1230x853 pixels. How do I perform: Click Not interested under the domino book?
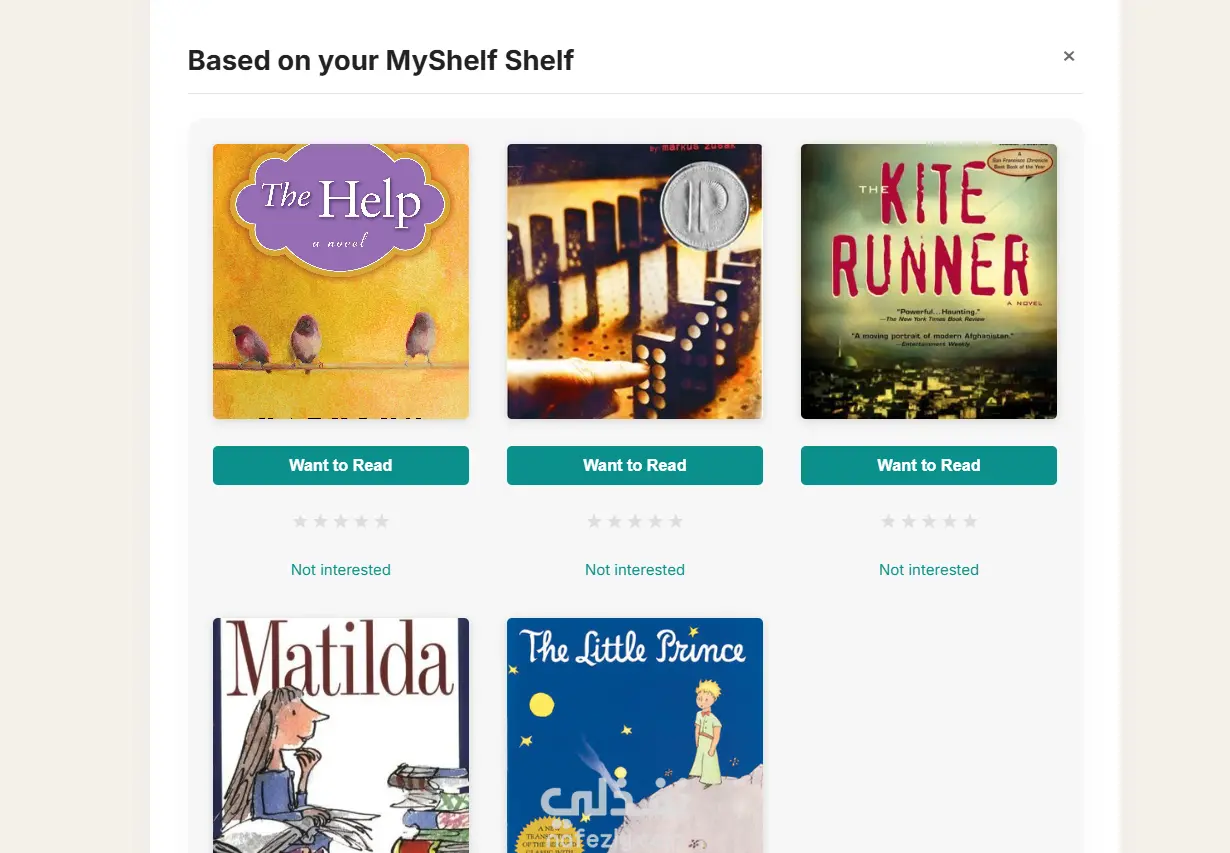tap(634, 570)
